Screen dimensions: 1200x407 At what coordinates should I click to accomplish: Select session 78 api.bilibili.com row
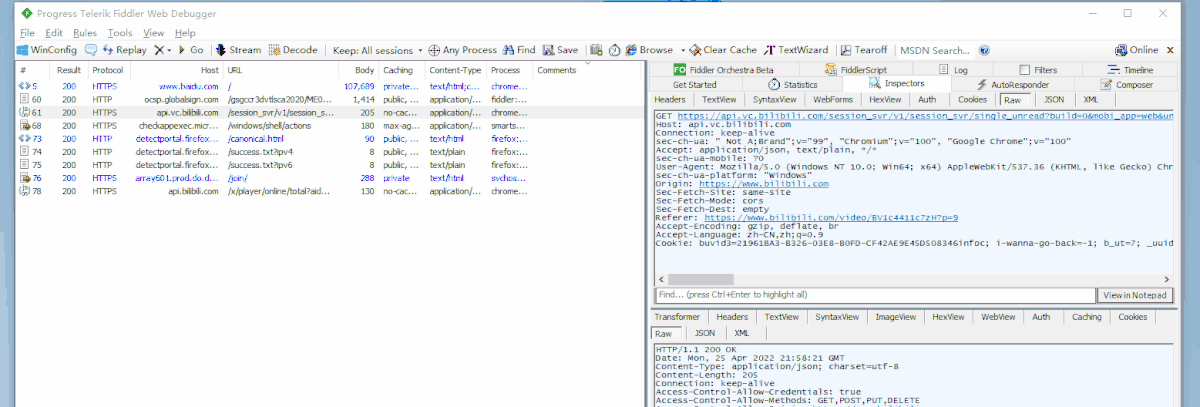pyautogui.click(x=328, y=191)
